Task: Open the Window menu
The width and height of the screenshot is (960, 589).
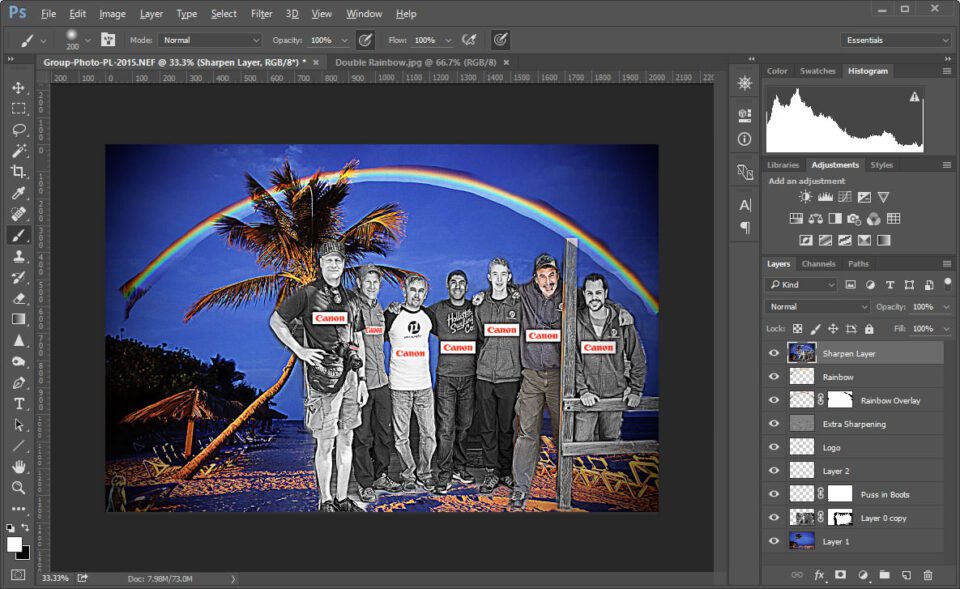Action: point(364,13)
